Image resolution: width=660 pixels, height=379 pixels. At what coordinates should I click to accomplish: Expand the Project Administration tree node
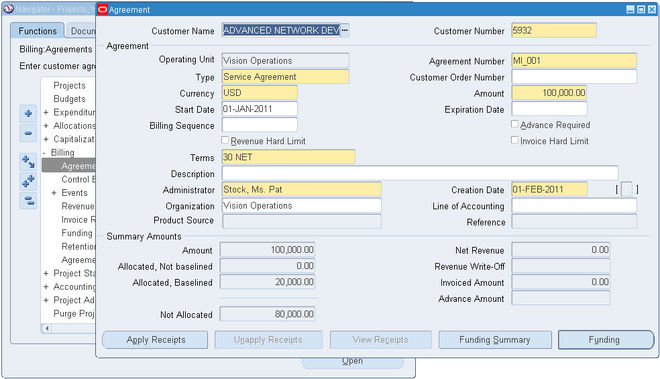click(x=46, y=300)
